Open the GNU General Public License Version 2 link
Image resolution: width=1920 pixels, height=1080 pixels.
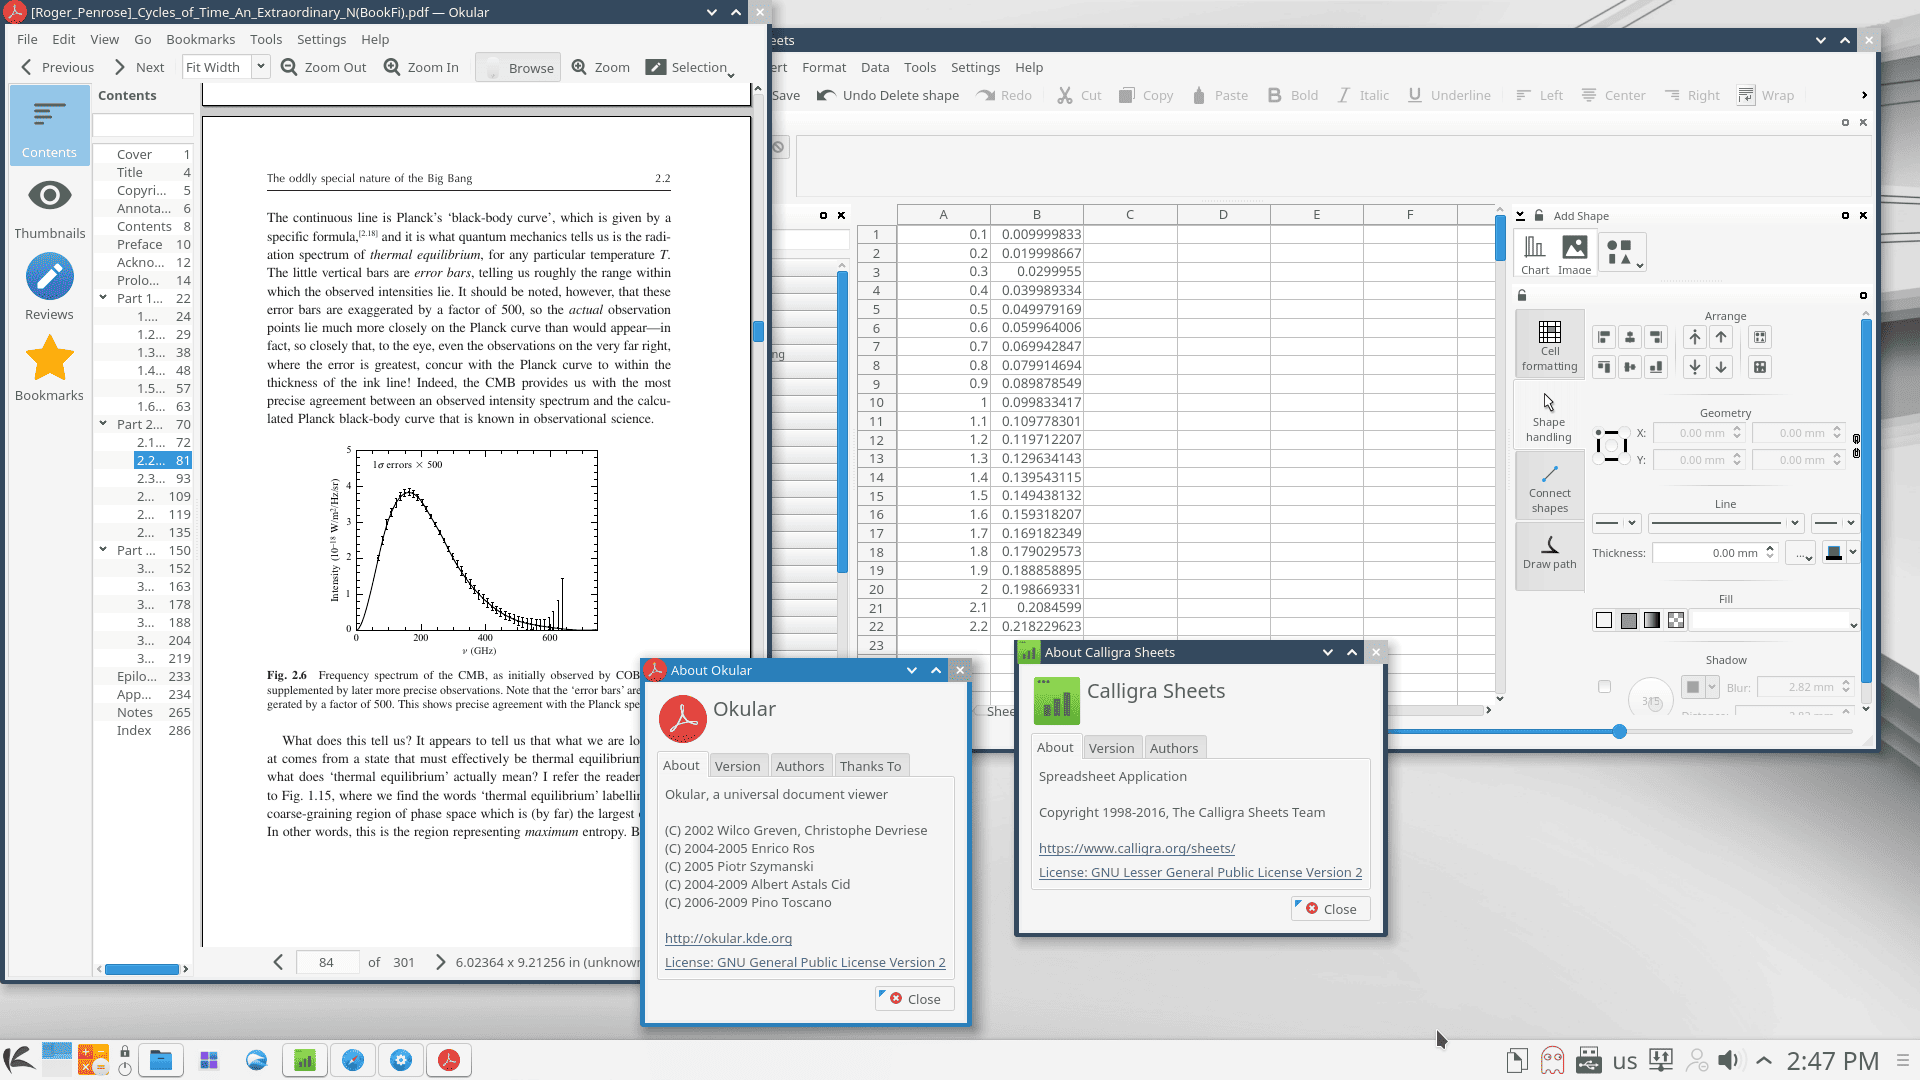[805, 962]
